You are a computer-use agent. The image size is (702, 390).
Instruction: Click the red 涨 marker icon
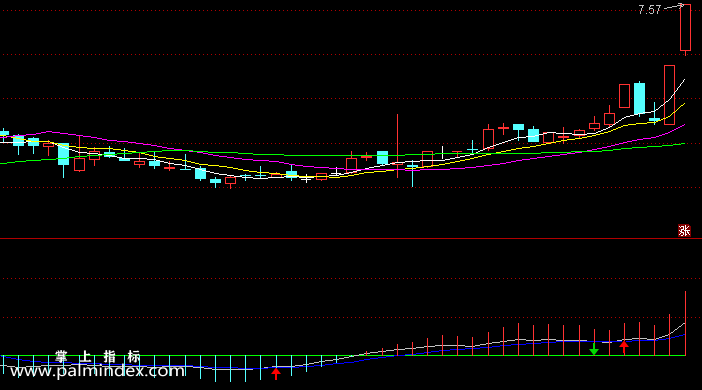tap(684, 231)
